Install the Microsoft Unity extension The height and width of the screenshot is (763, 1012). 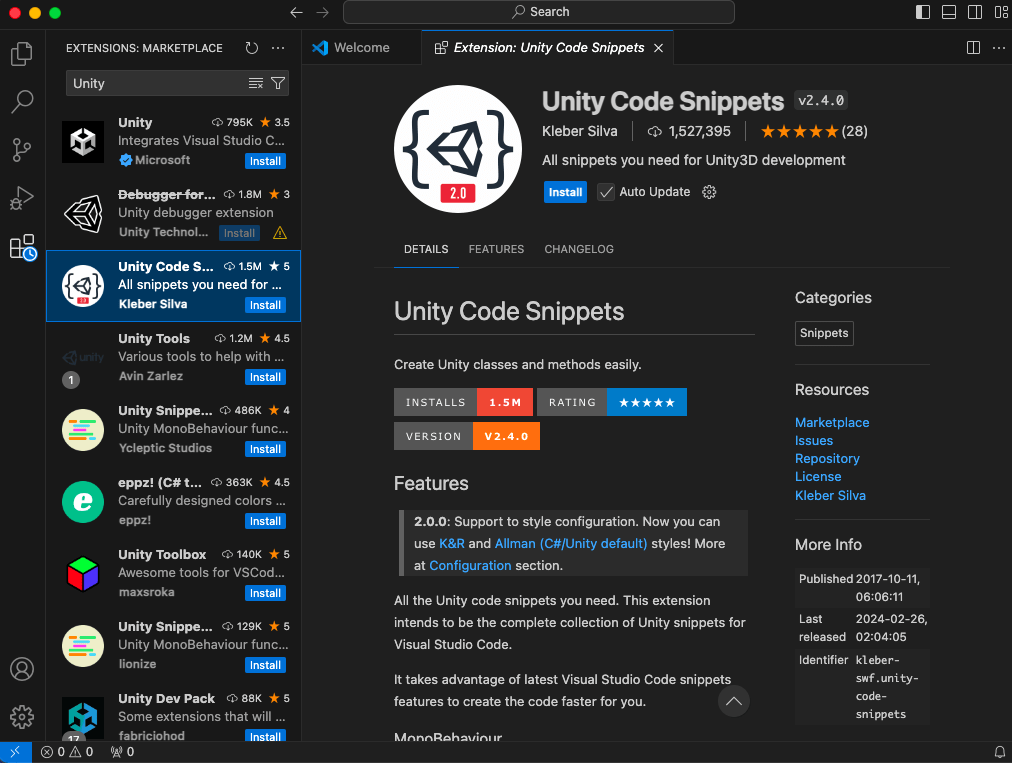265,161
